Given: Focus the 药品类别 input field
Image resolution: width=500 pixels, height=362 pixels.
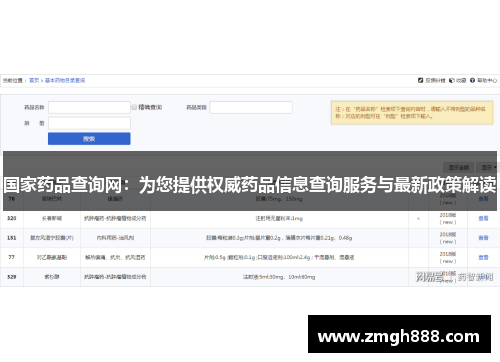Looking at the screenshot, I should pos(251,107).
